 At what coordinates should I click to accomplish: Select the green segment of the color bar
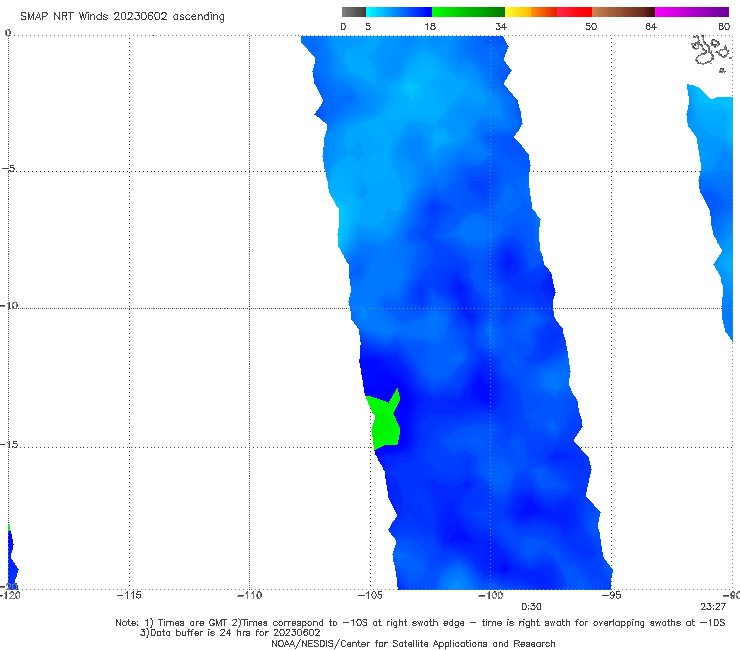468,12
